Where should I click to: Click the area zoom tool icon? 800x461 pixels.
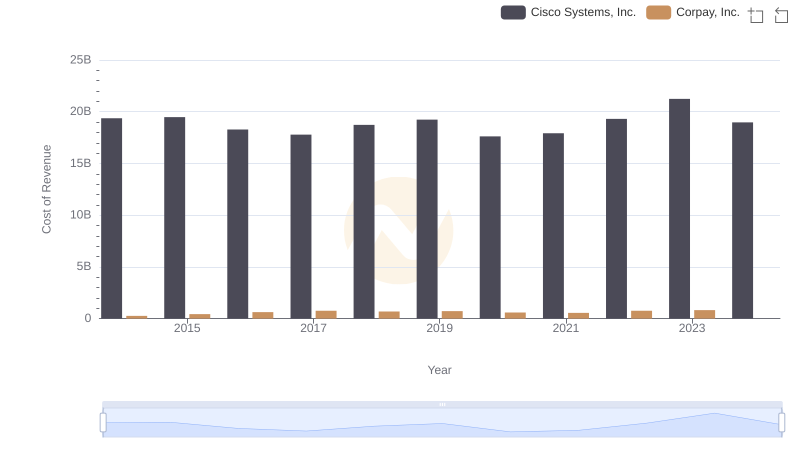(756, 15)
